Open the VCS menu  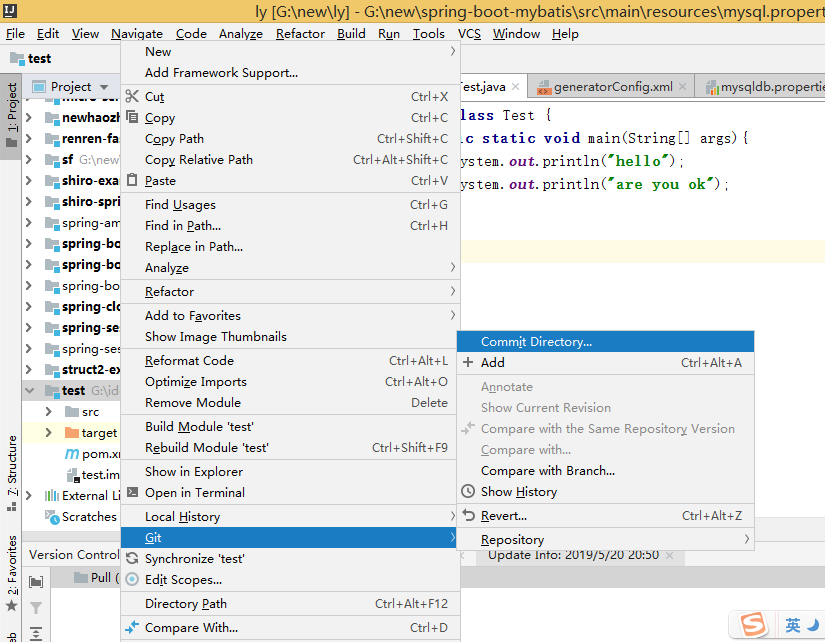pyautogui.click(x=469, y=34)
